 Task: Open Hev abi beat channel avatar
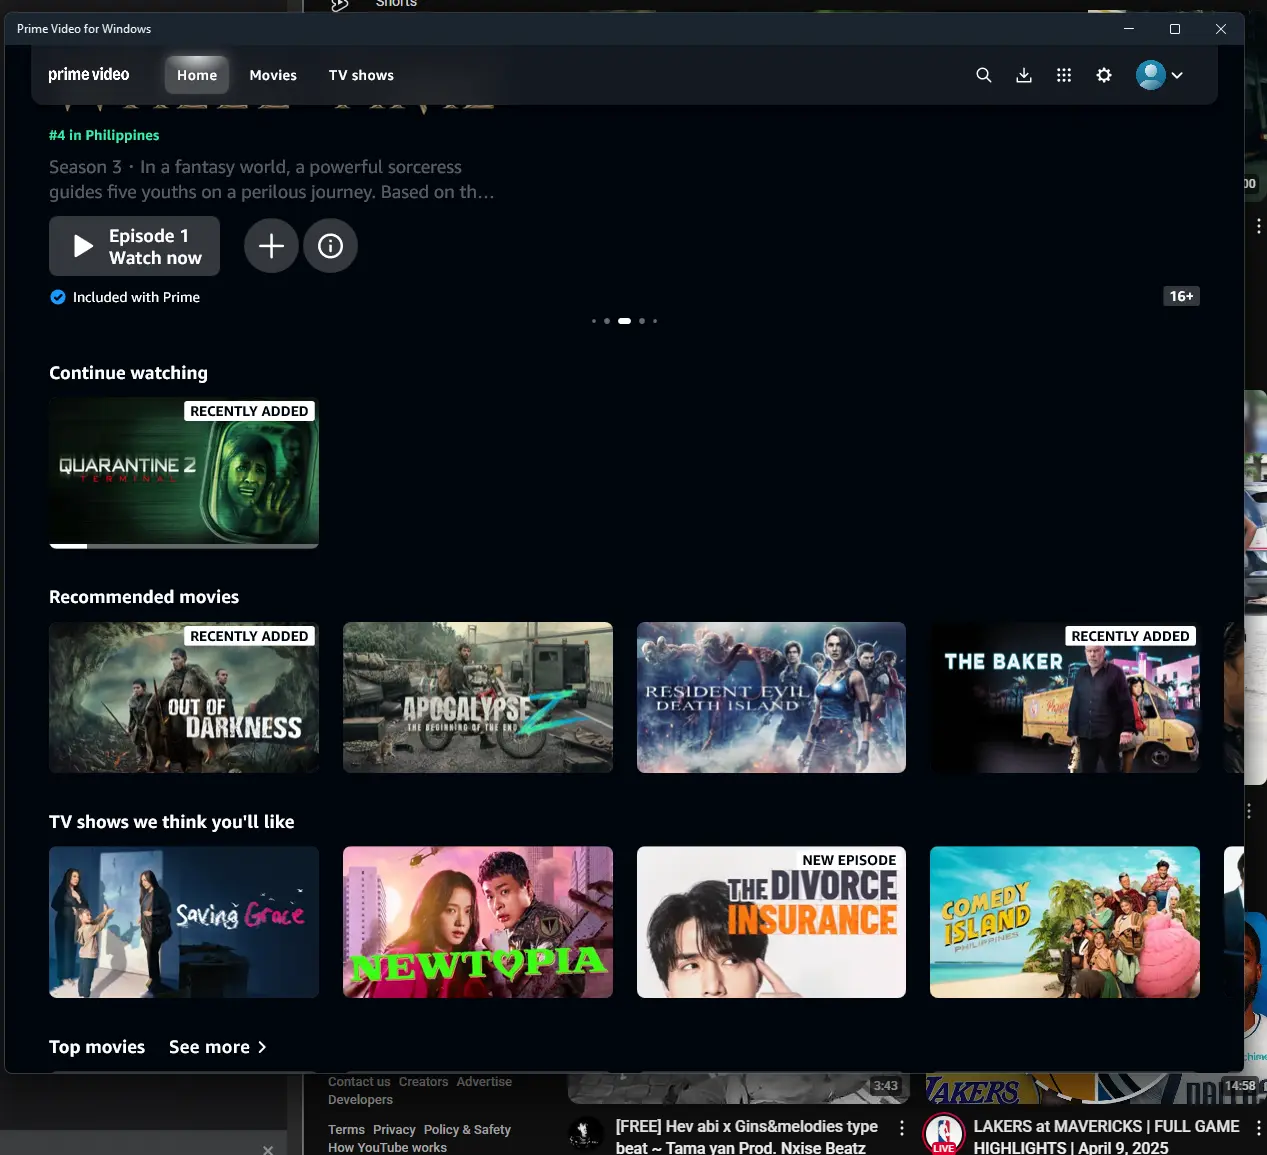pyautogui.click(x=586, y=1133)
